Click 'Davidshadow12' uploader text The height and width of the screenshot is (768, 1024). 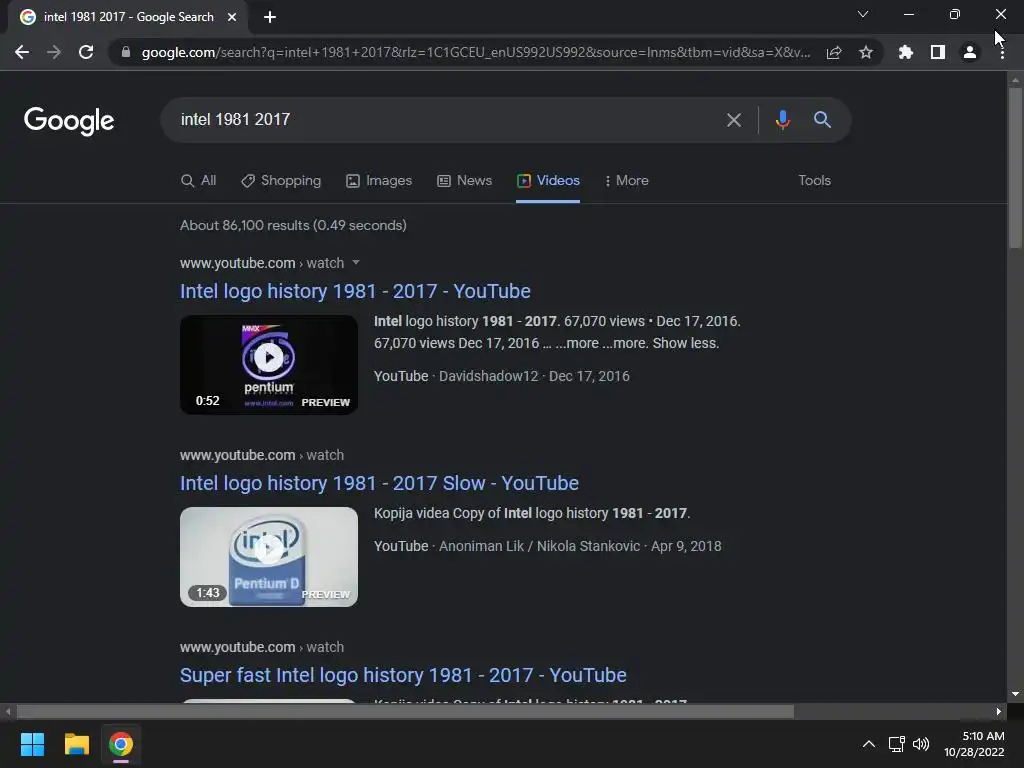488,376
